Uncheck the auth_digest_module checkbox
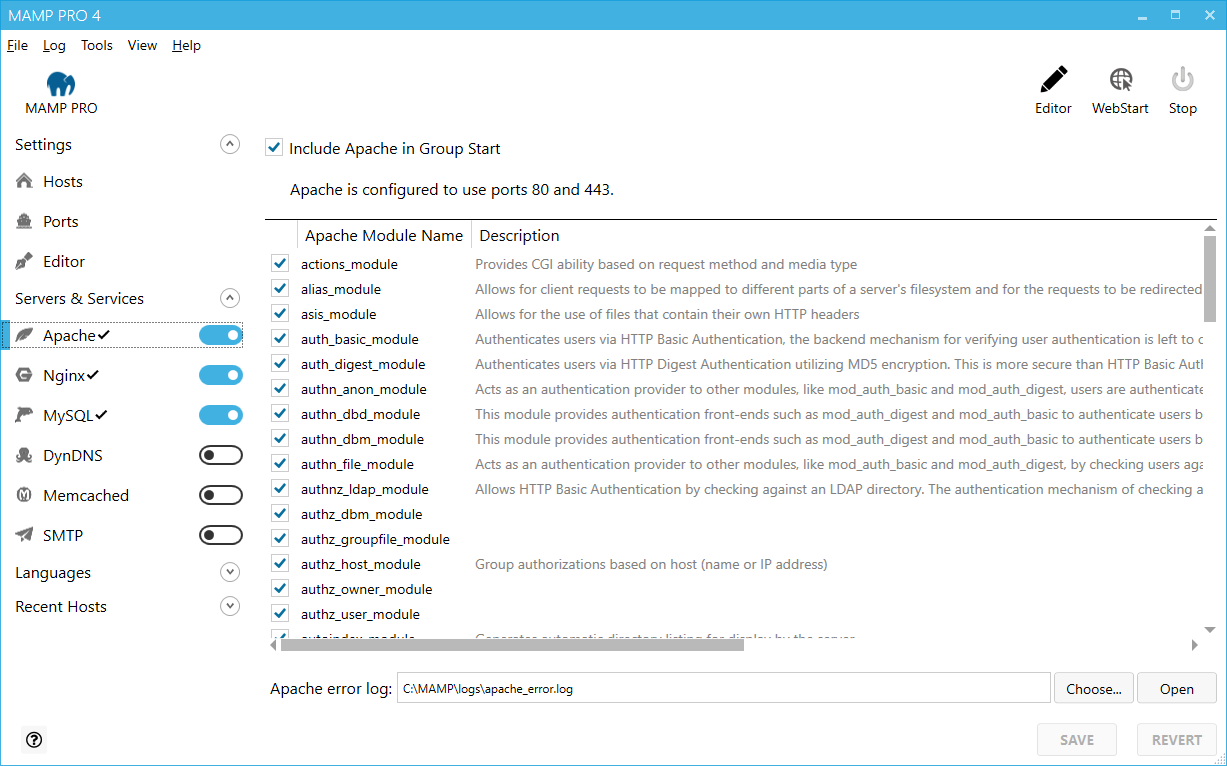Screen dimensions: 1227x766 click(280, 364)
